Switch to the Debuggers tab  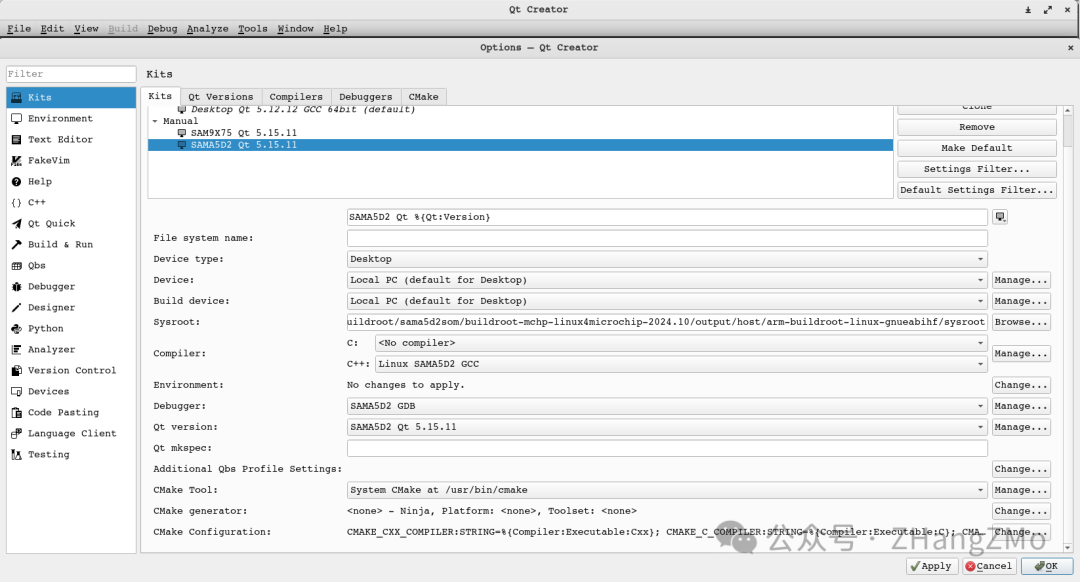365,97
